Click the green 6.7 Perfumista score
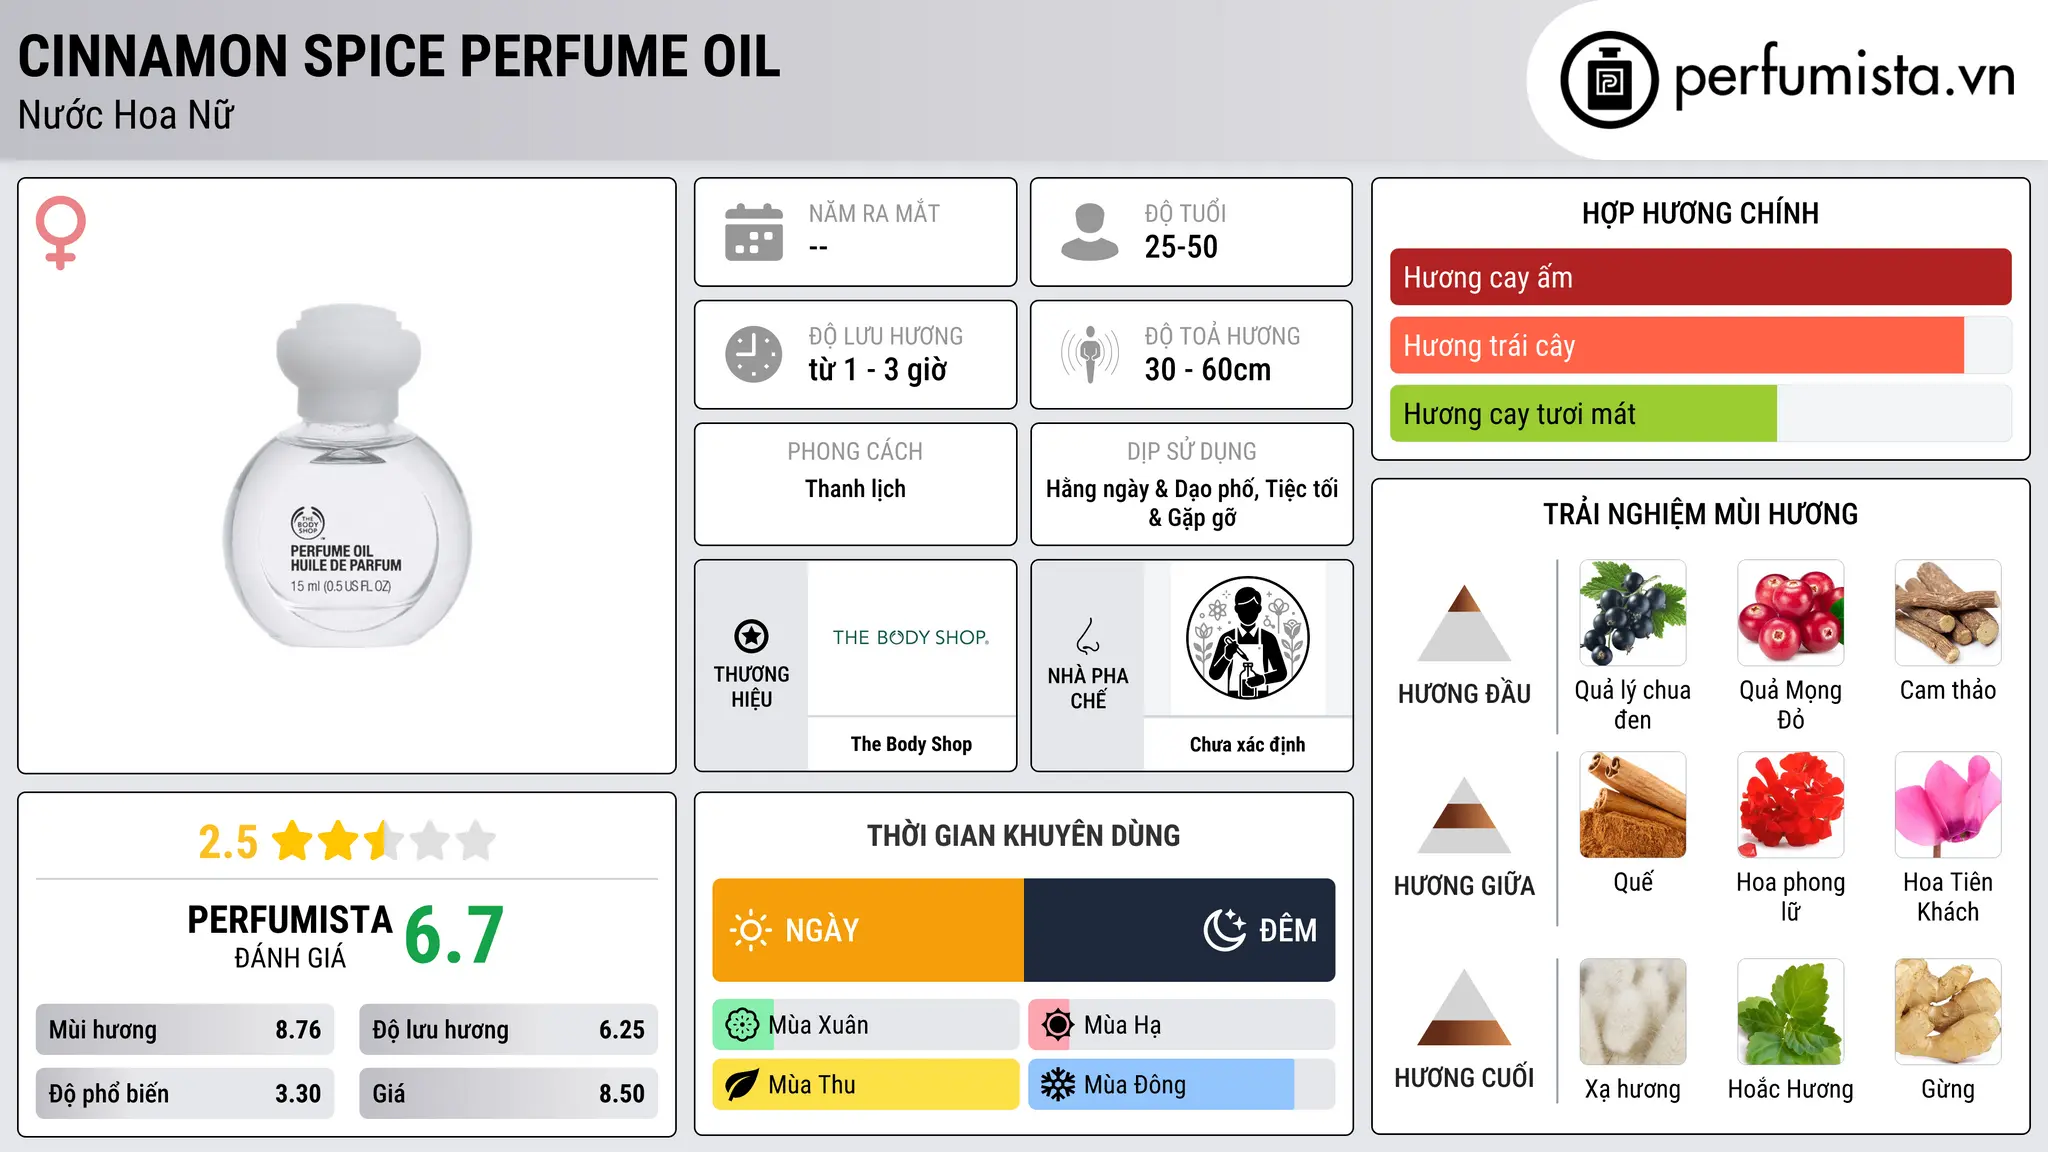The width and height of the screenshot is (2048, 1152). [x=454, y=936]
